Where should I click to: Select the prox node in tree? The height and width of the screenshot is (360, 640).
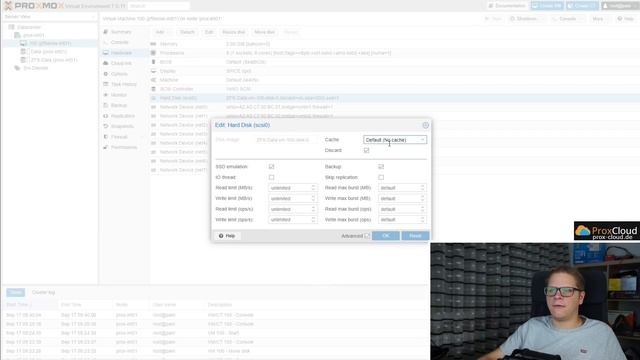coord(33,36)
